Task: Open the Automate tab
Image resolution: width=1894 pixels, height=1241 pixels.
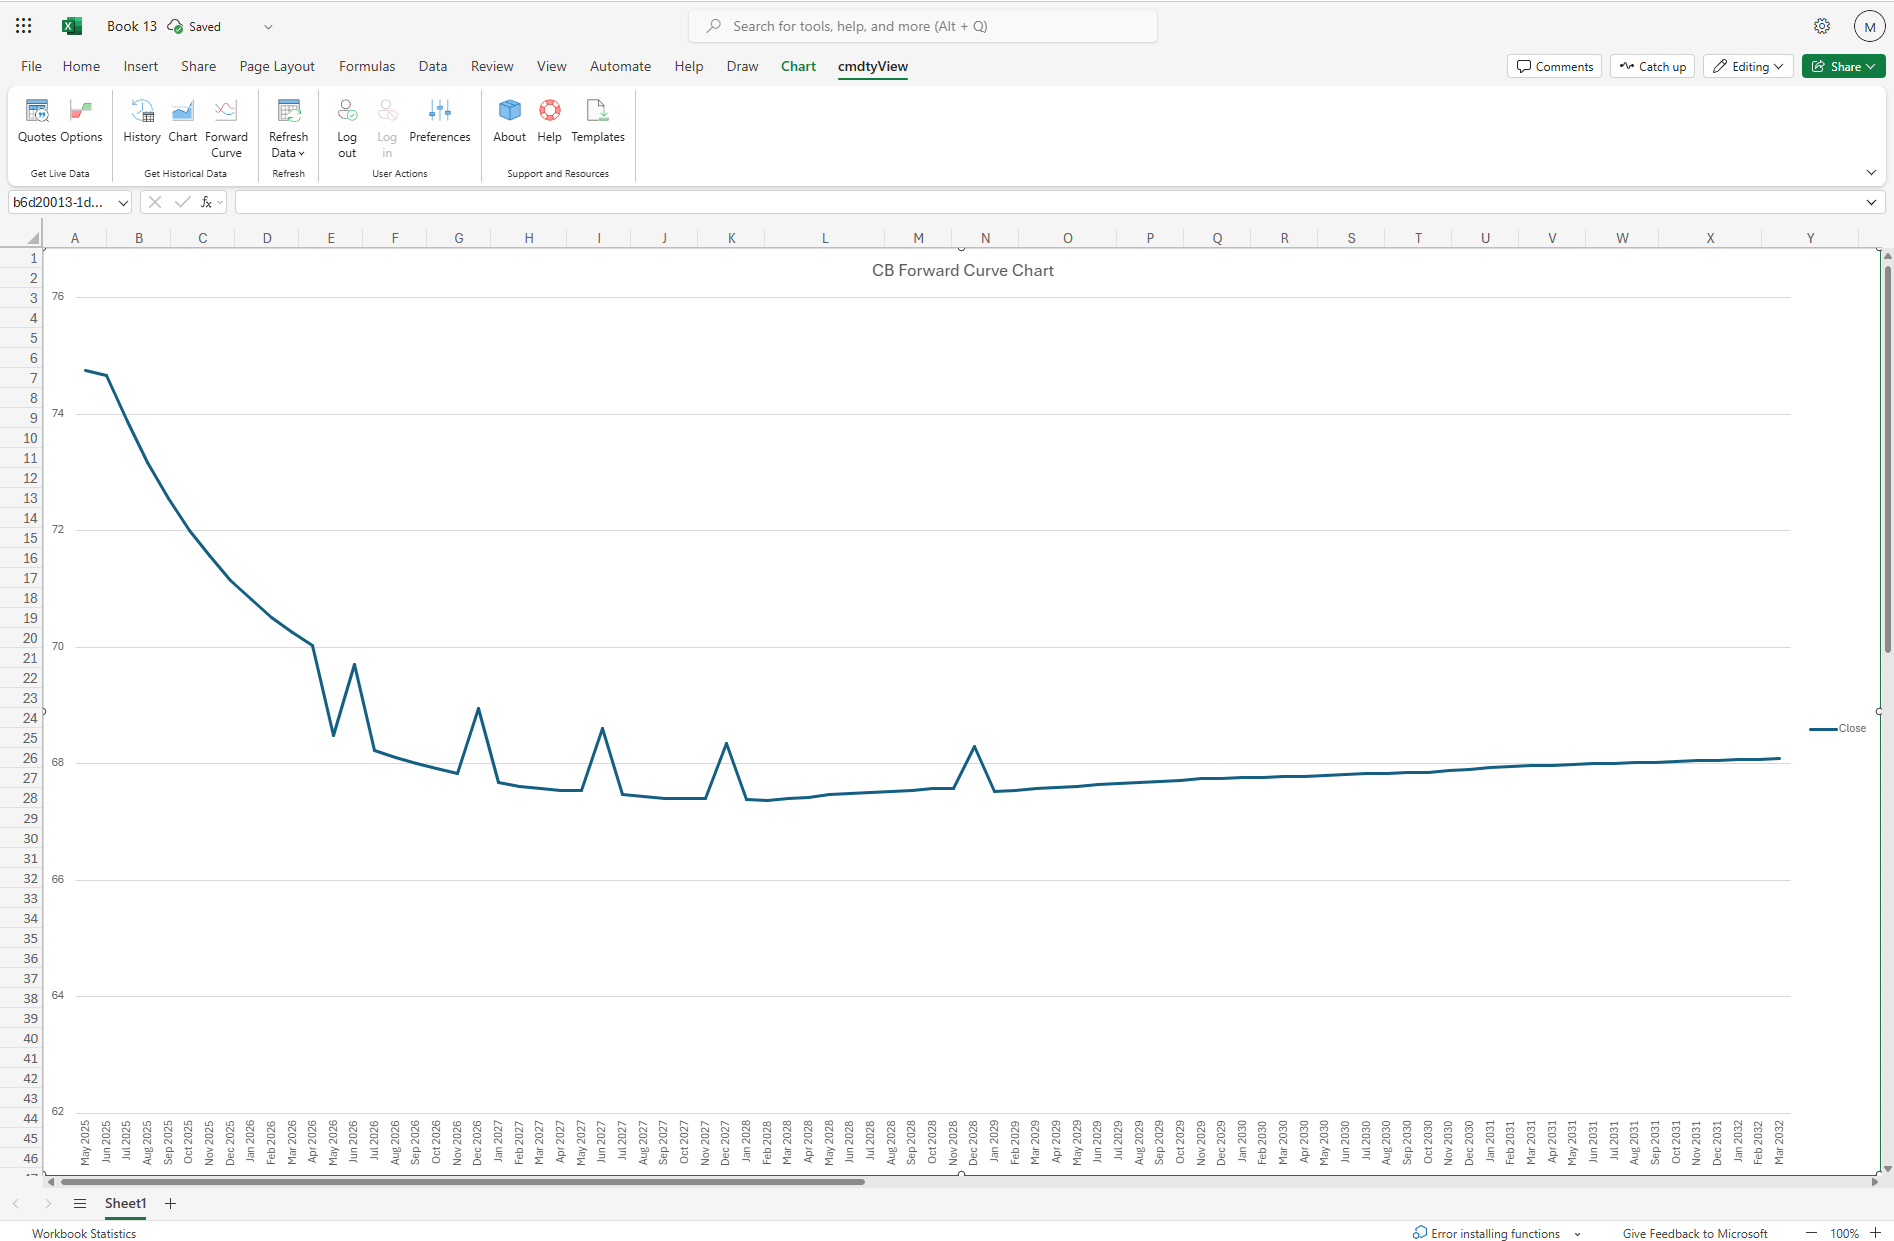Action: click(x=620, y=66)
